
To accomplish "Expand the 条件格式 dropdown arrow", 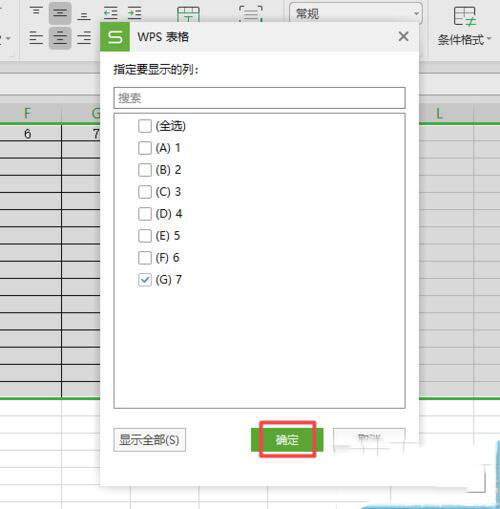I will pyautogui.click(x=489, y=39).
